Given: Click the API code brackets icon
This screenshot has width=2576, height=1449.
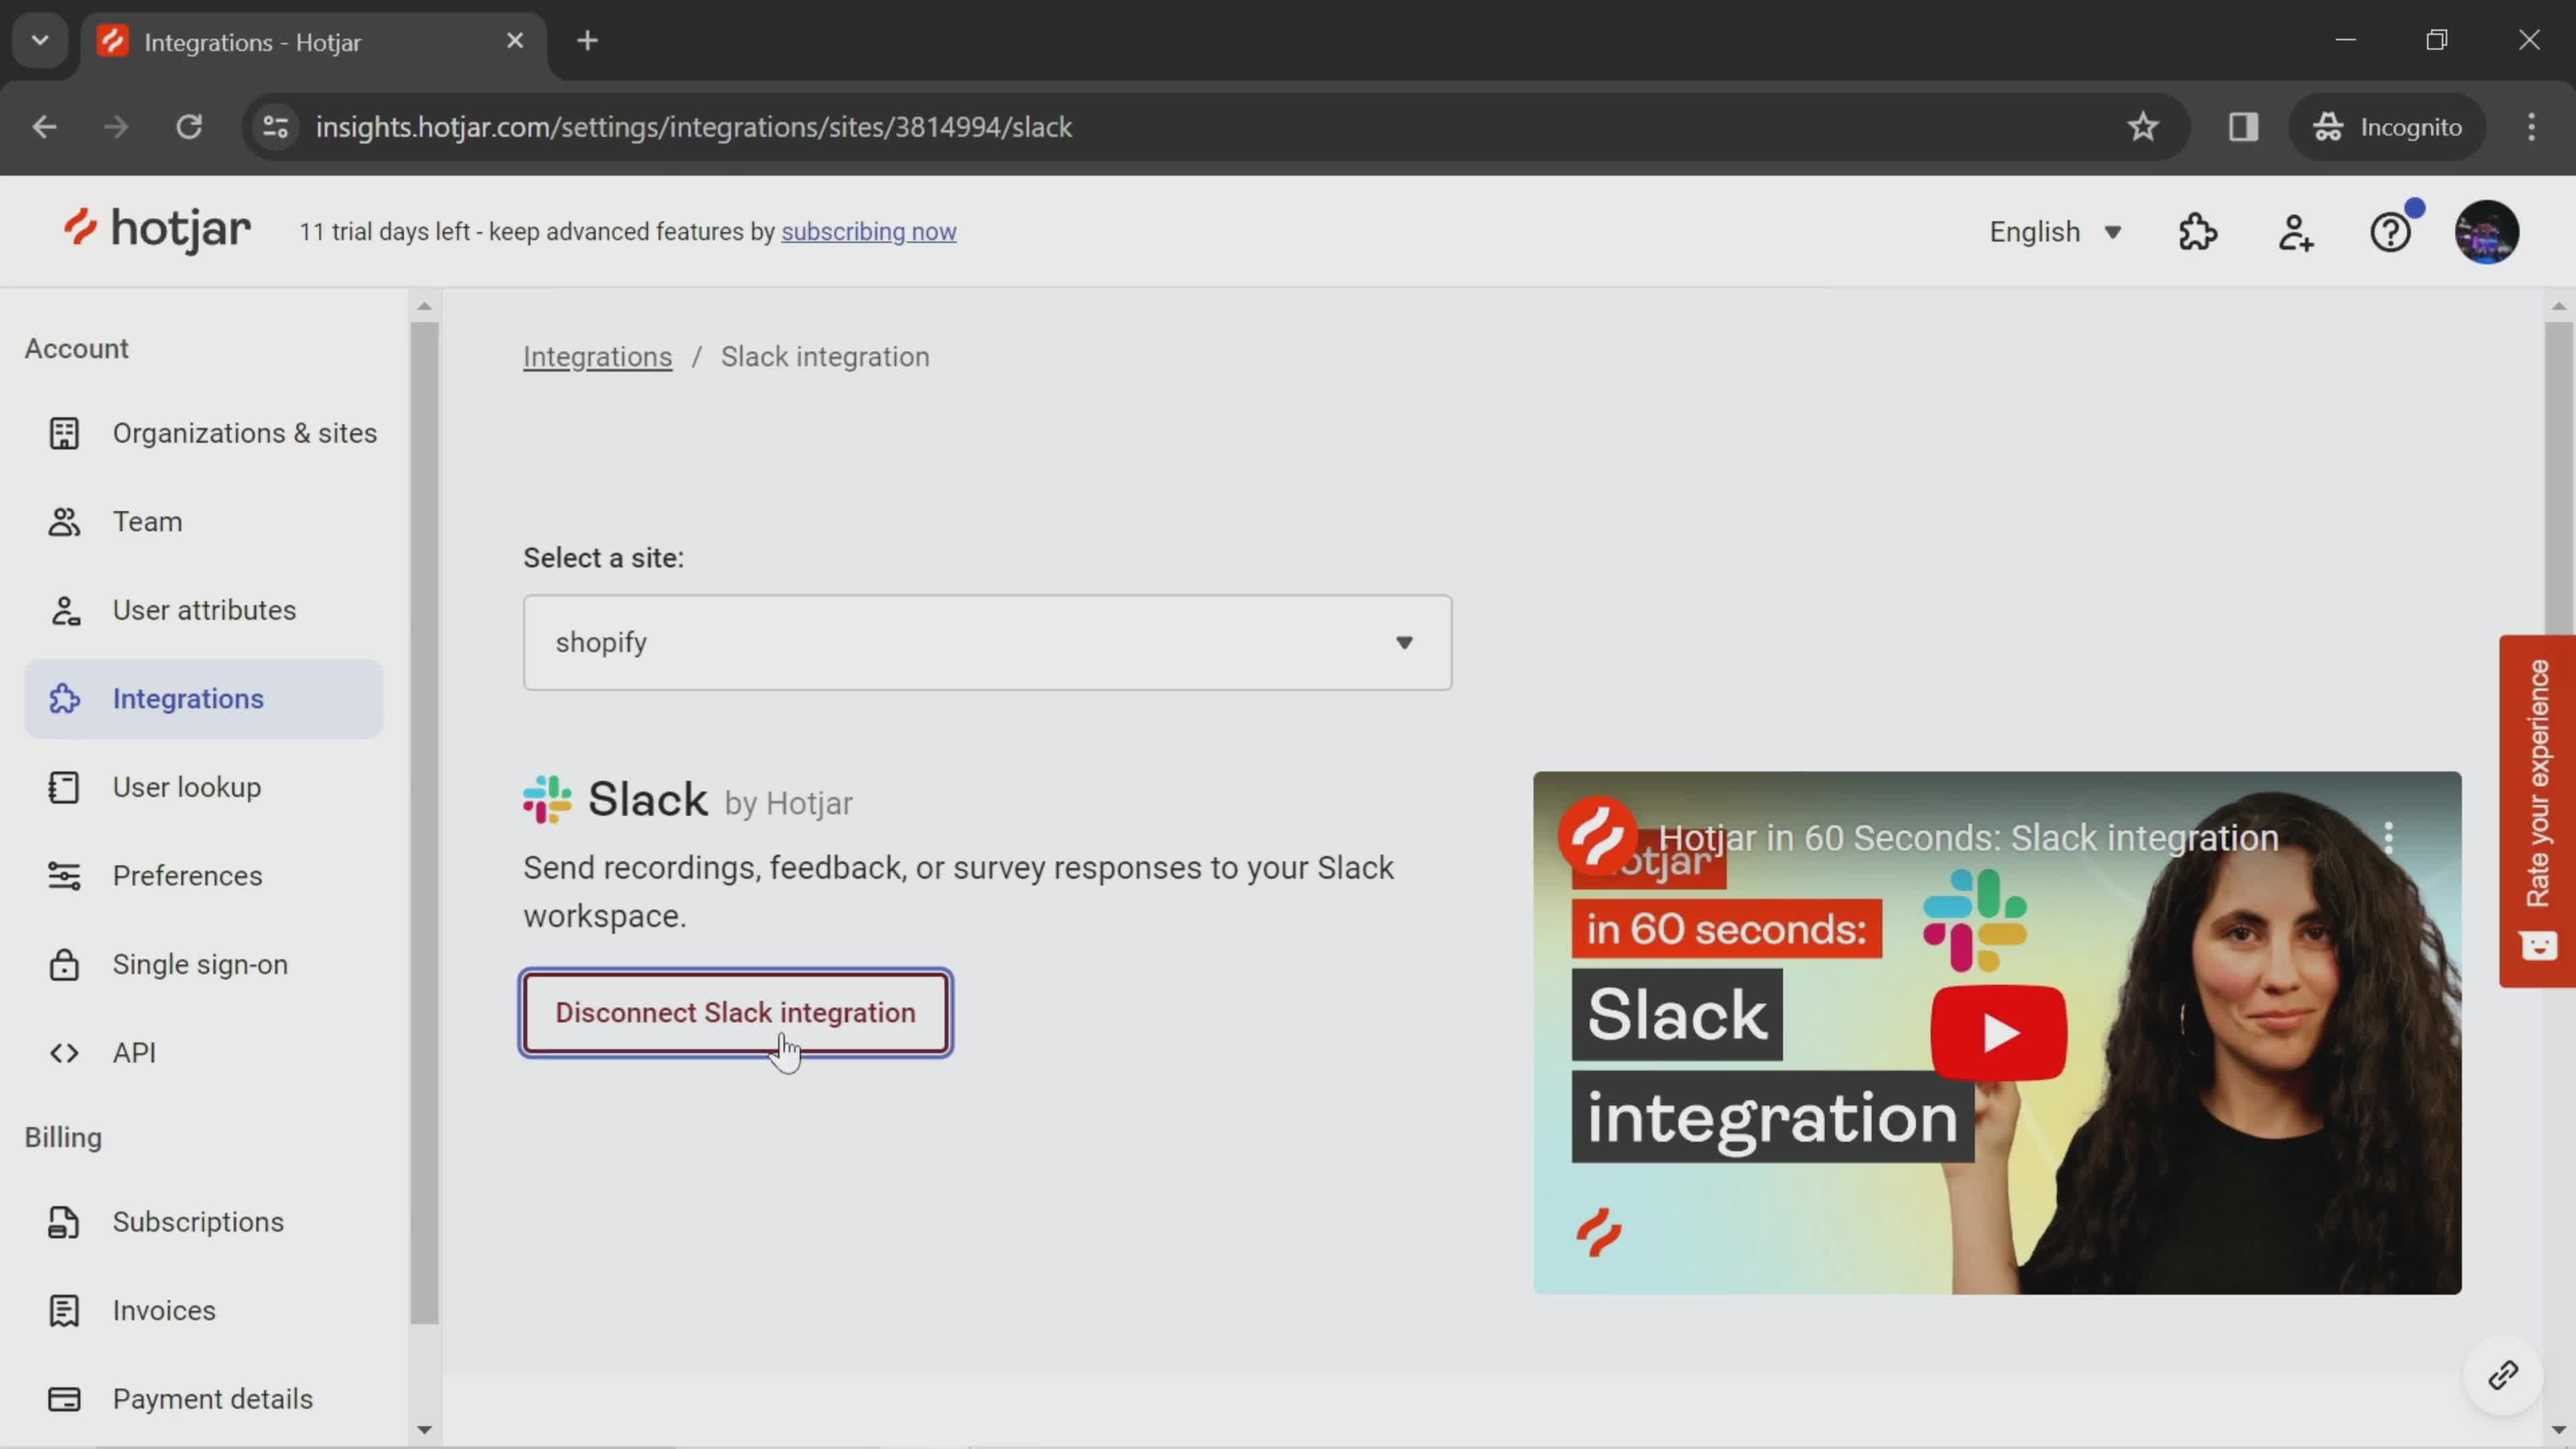Looking at the screenshot, I should click(x=64, y=1053).
